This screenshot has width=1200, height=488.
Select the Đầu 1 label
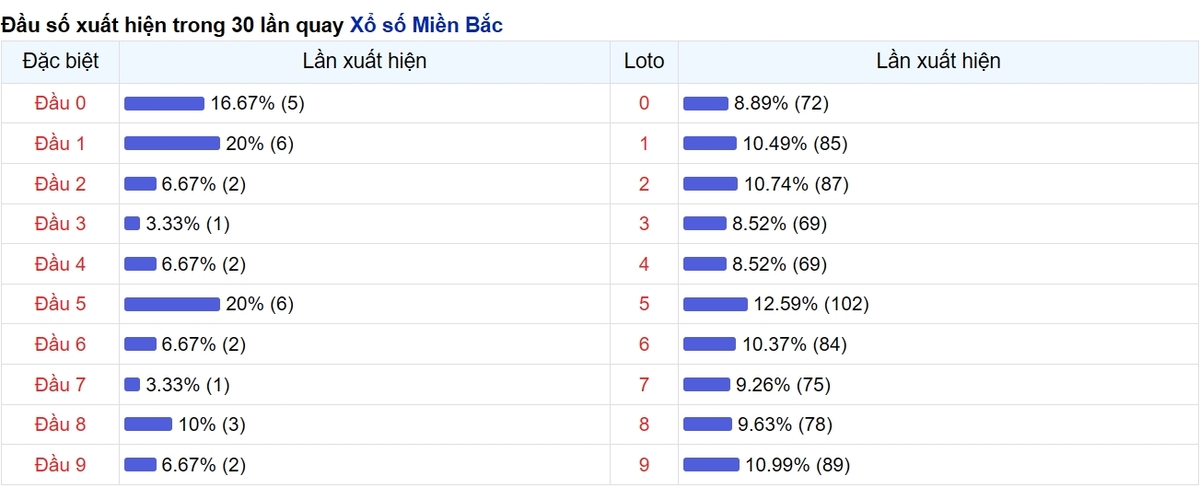coord(60,143)
